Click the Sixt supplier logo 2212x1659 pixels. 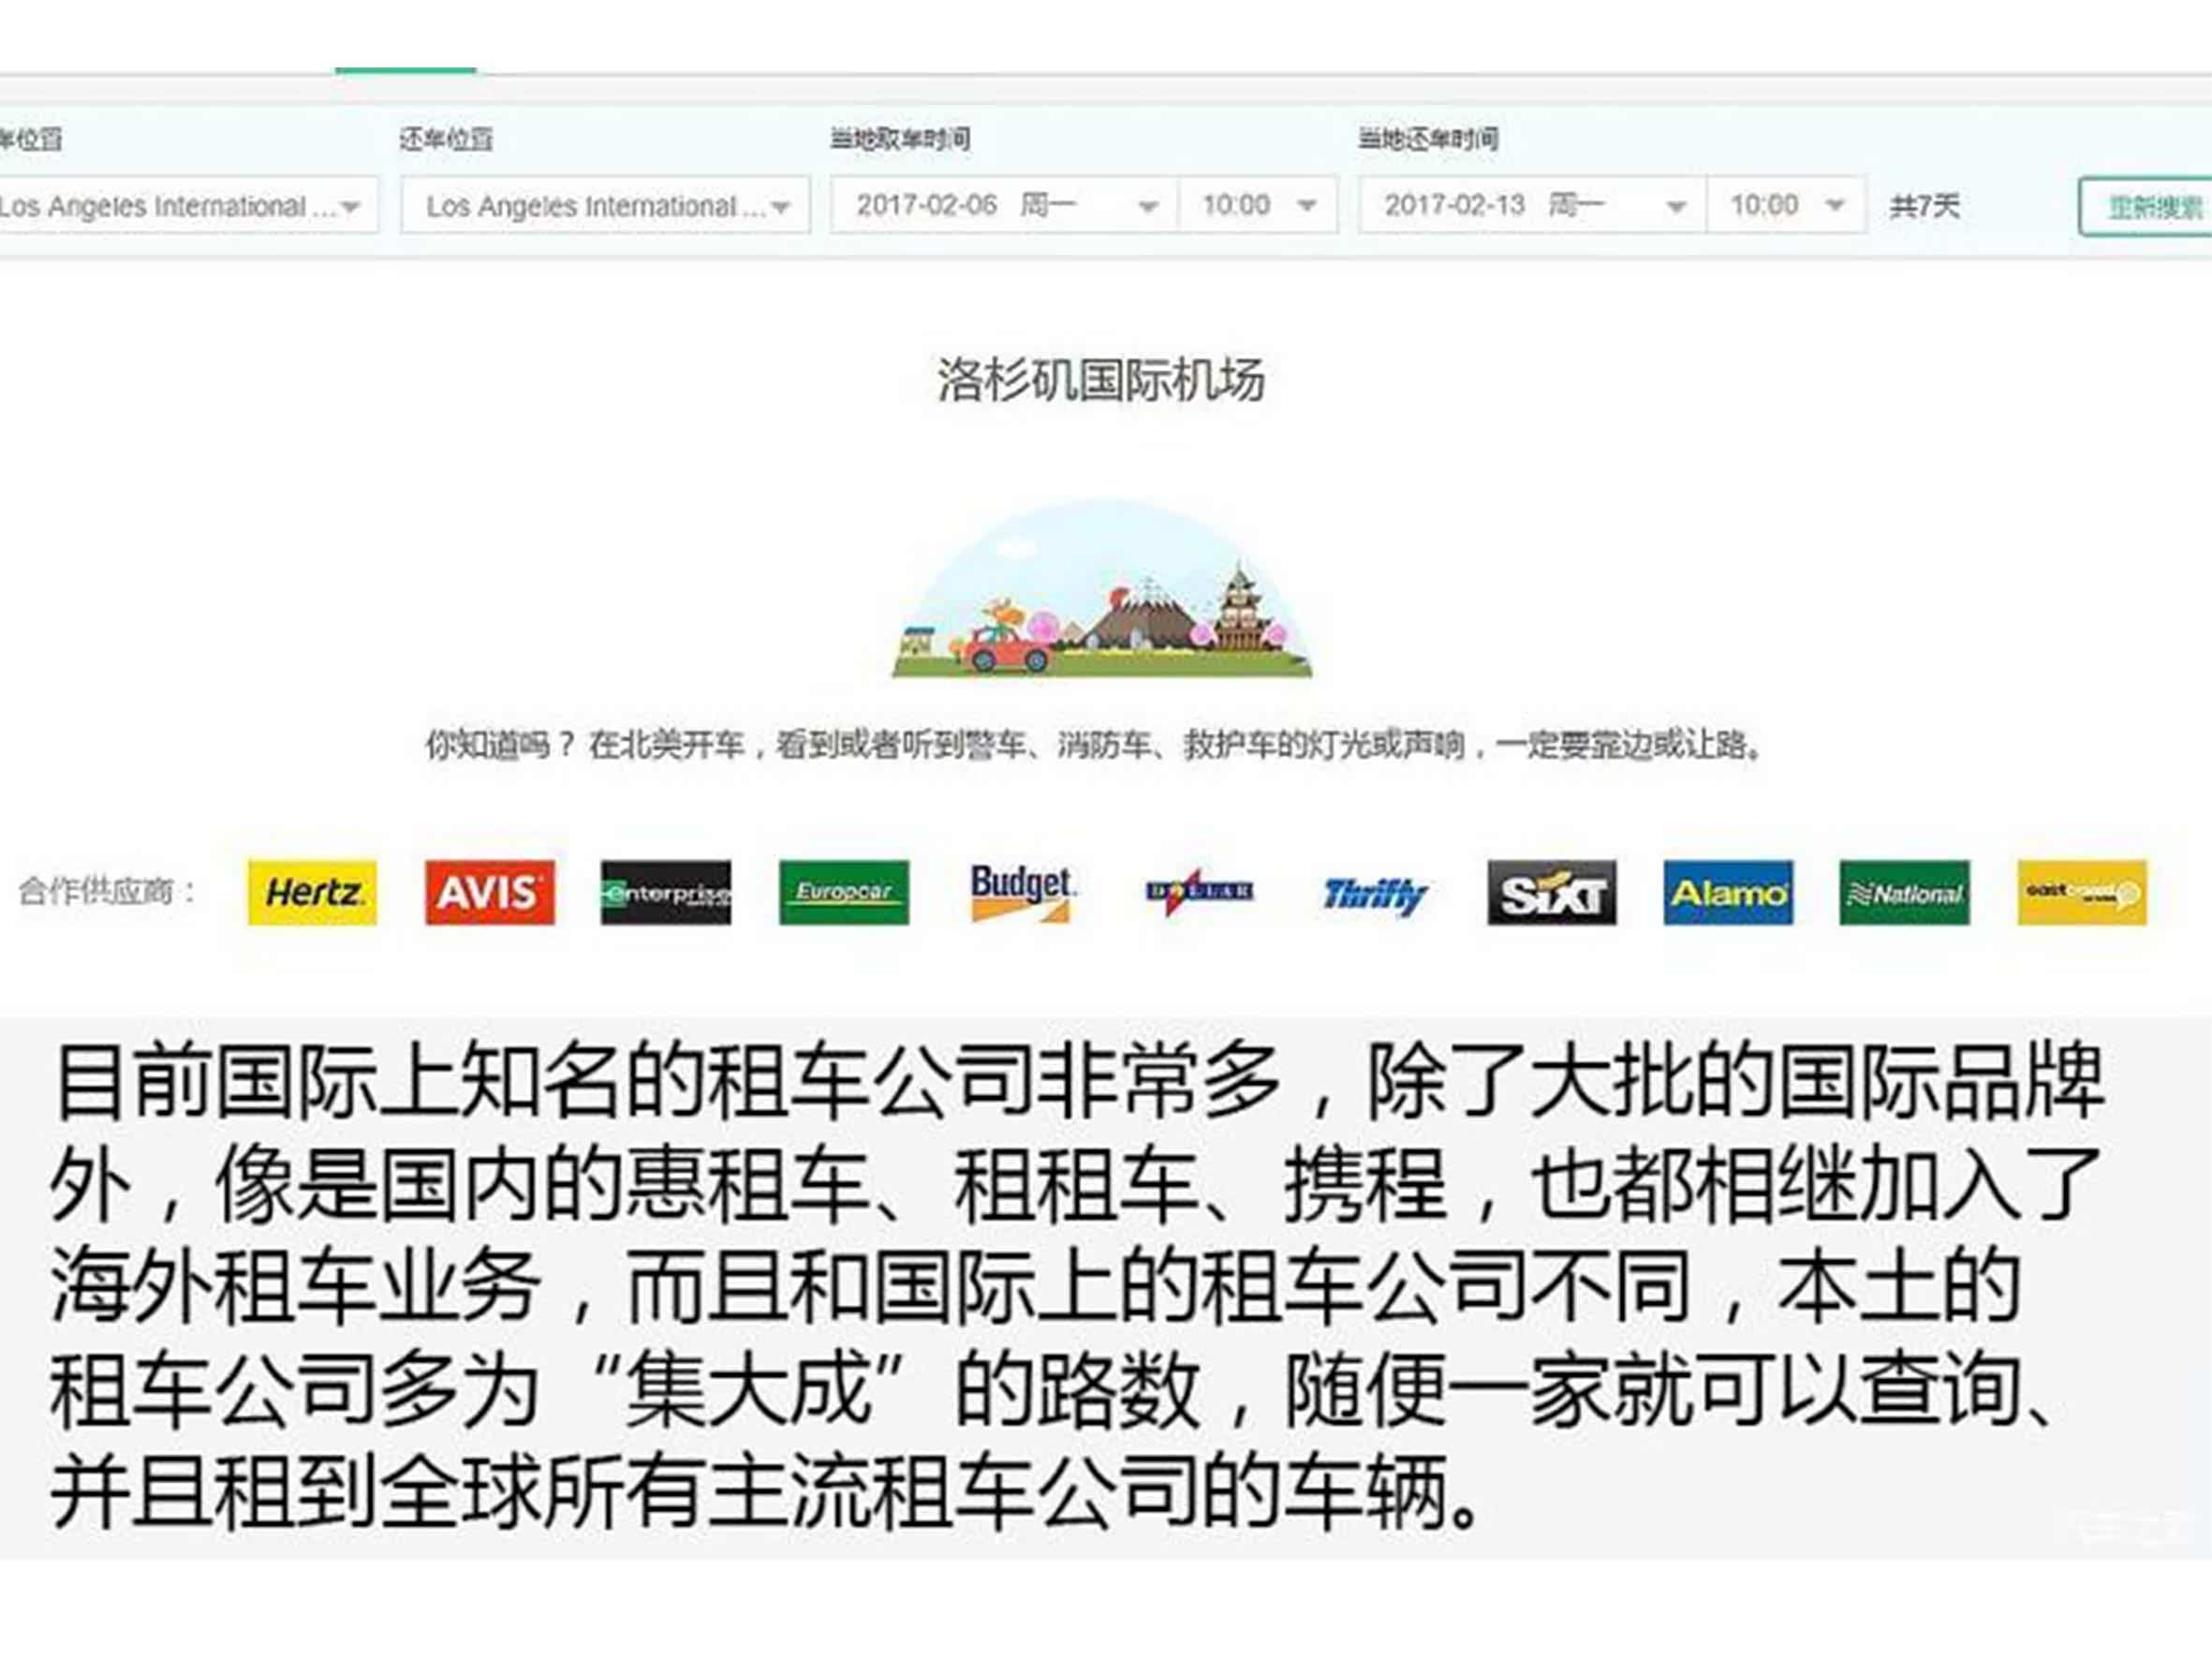(1551, 892)
